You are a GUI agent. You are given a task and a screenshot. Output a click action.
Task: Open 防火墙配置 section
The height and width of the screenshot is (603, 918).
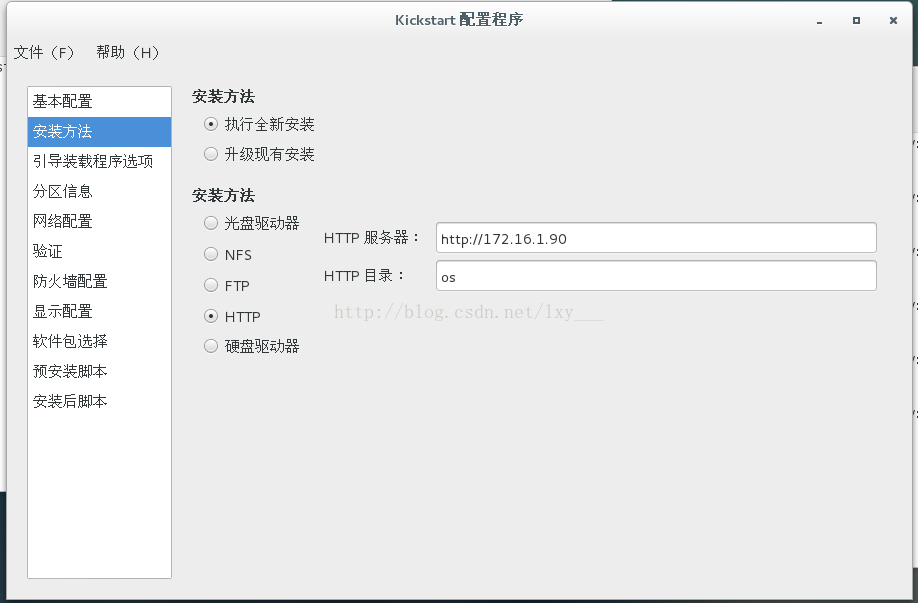coord(100,281)
